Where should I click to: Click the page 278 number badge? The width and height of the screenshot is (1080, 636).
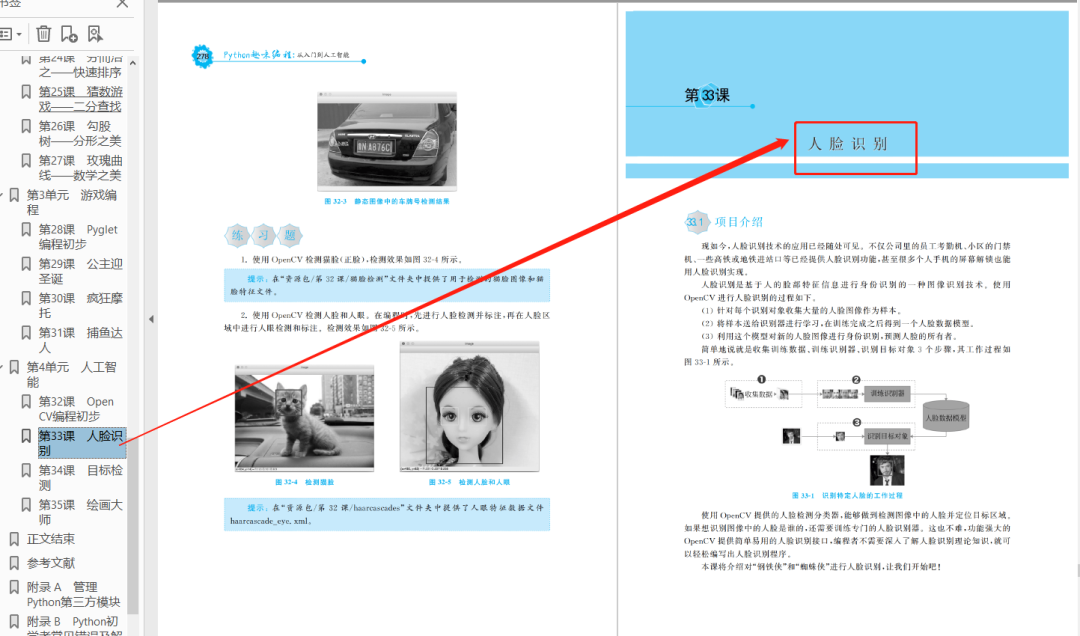click(202, 56)
